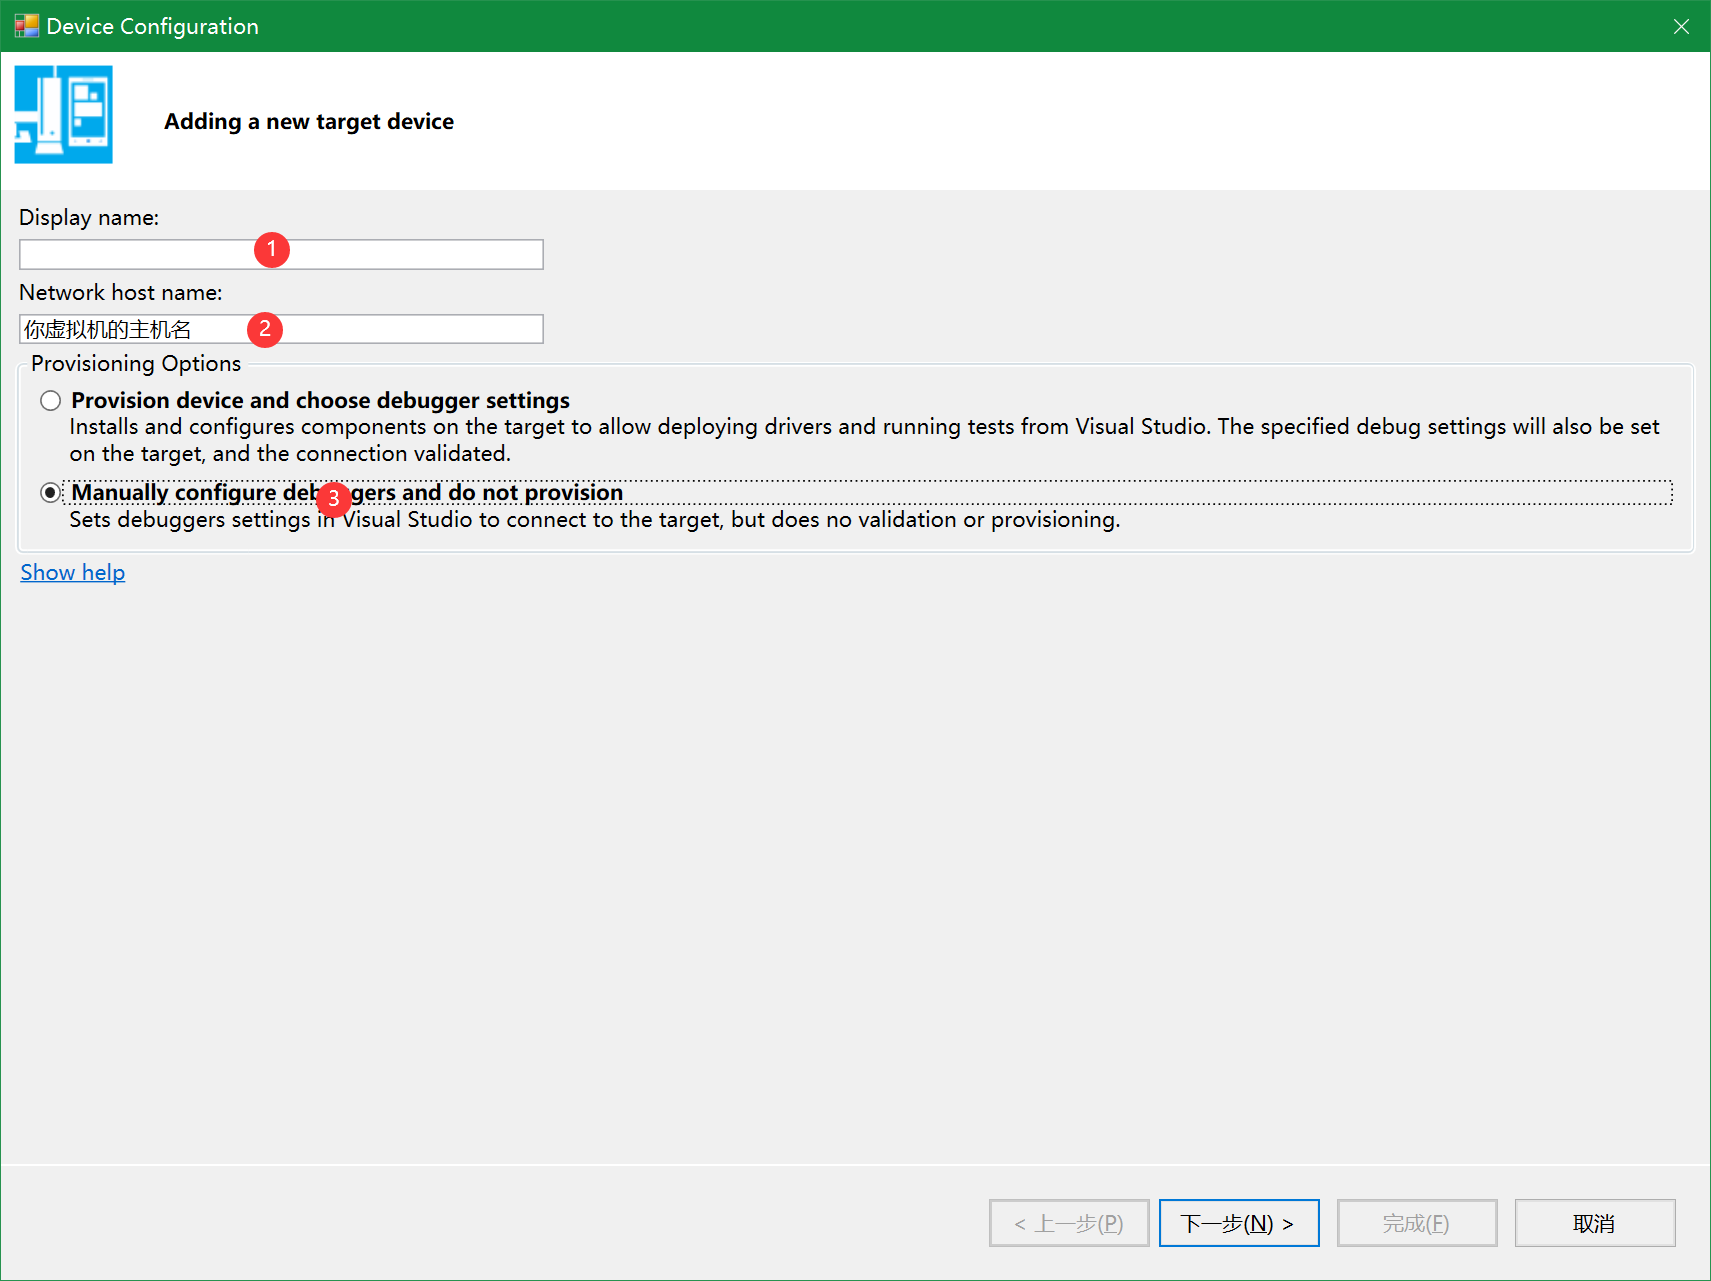Click the disabled 上一步(P) back button

(1068, 1223)
